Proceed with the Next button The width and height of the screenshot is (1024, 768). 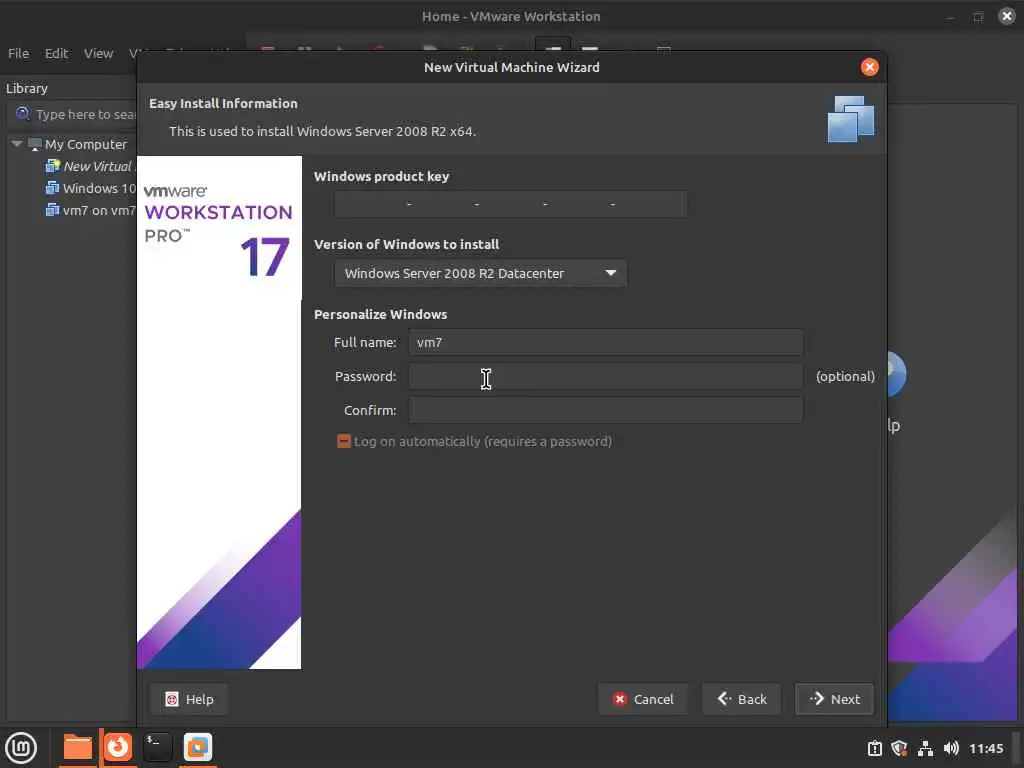click(x=834, y=699)
